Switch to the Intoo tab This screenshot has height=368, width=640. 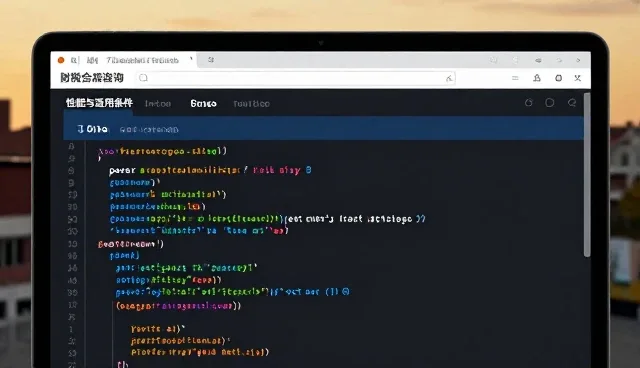[158, 104]
